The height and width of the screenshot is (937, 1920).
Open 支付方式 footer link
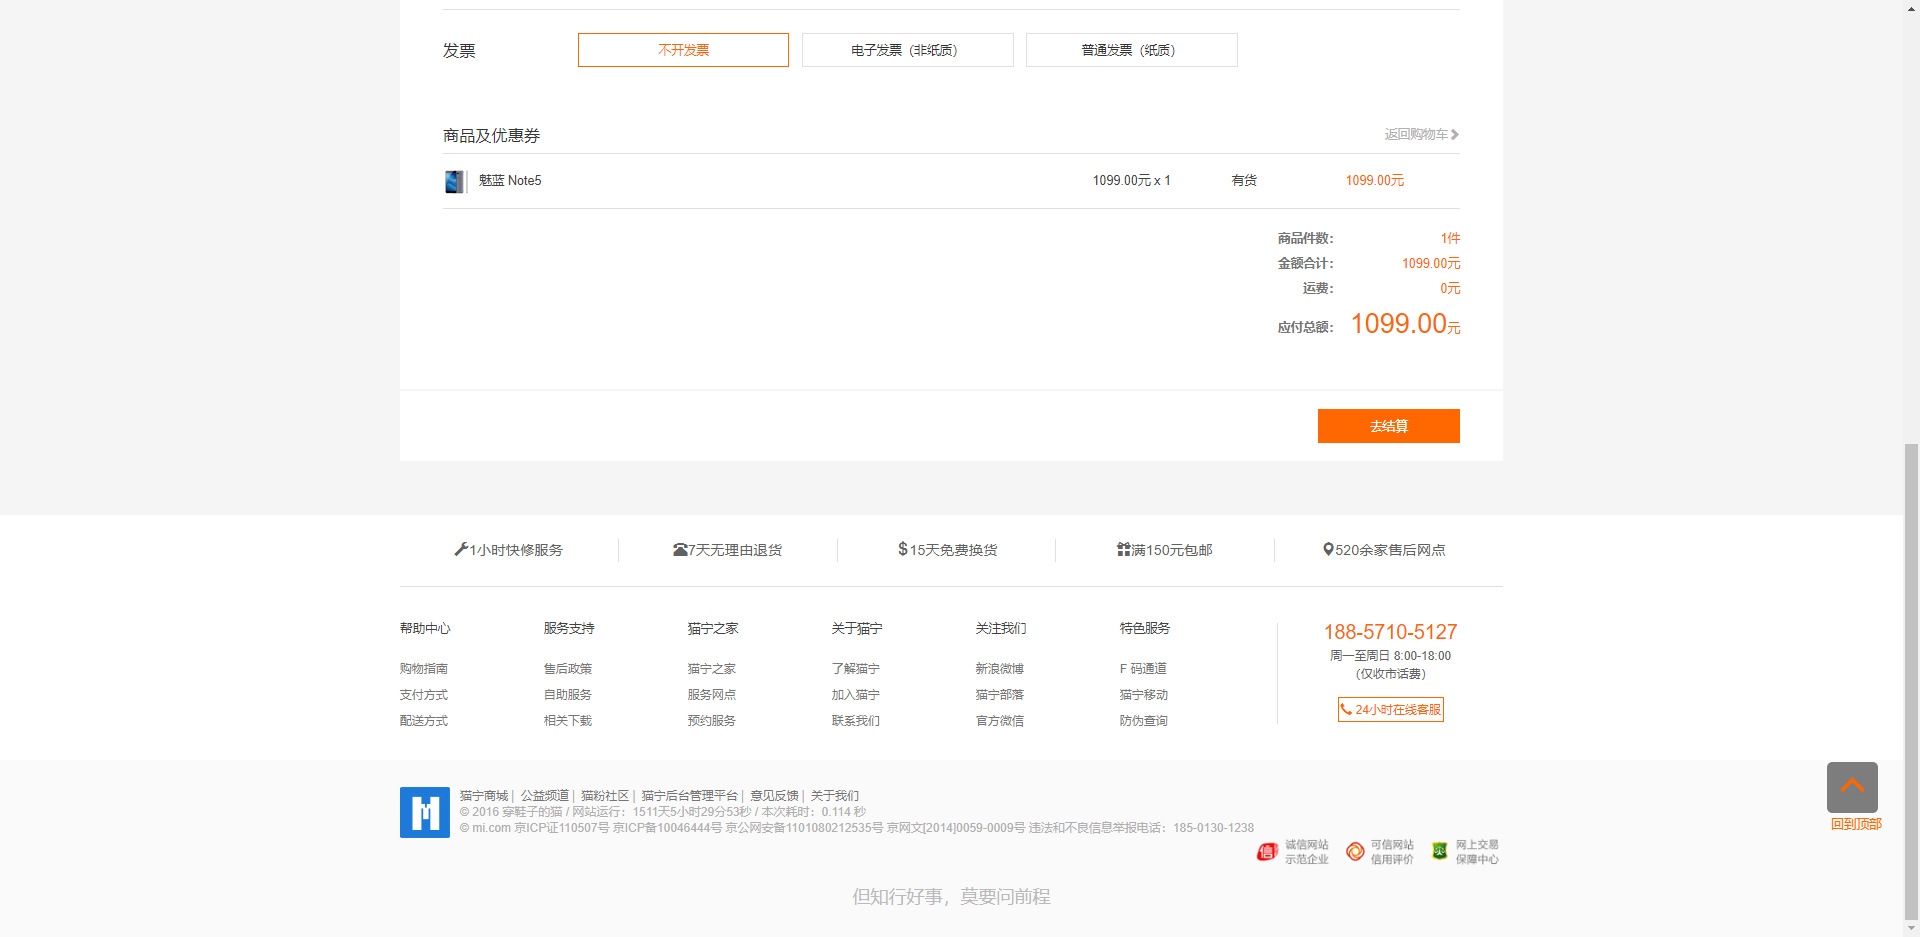click(424, 695)
